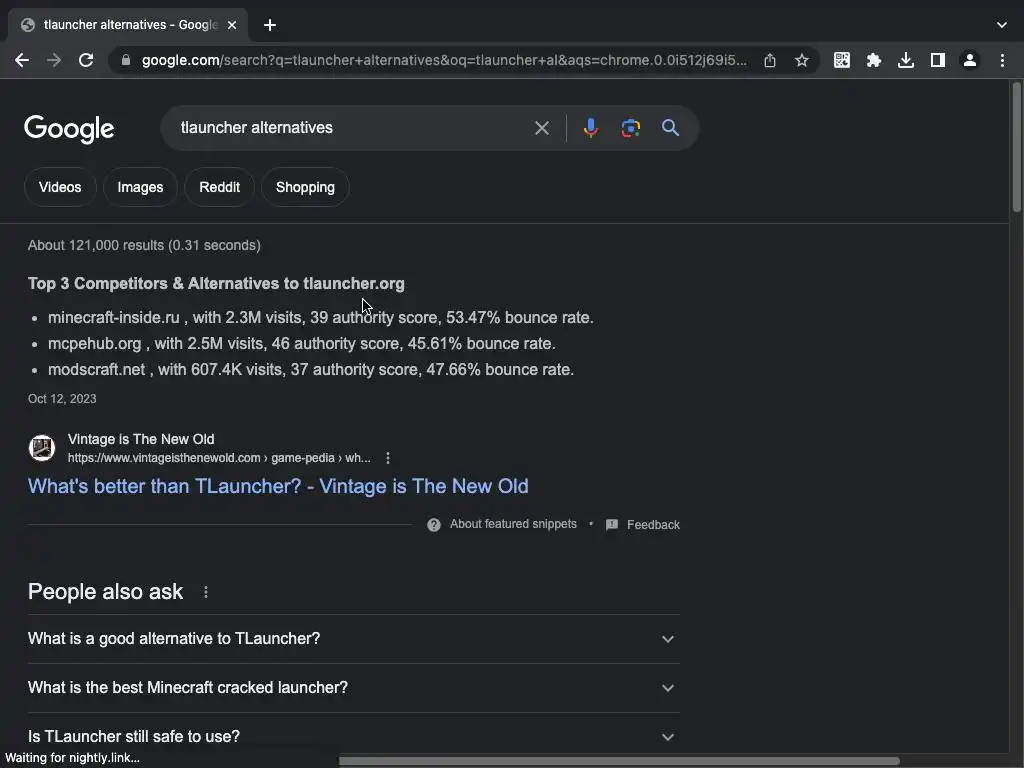Toggle the side panel
Viewport: 1024px width, 768px height.
(x=938, y=60)
